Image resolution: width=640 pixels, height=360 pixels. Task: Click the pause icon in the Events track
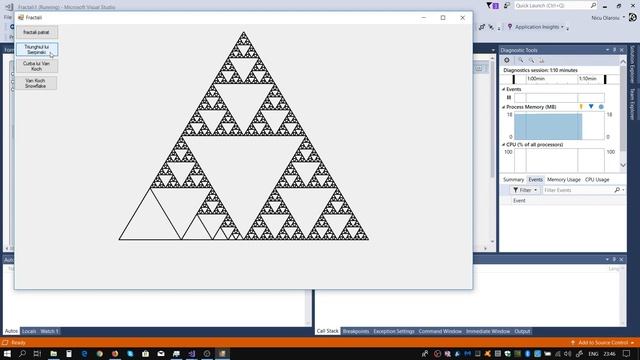[x=509, y=98]
